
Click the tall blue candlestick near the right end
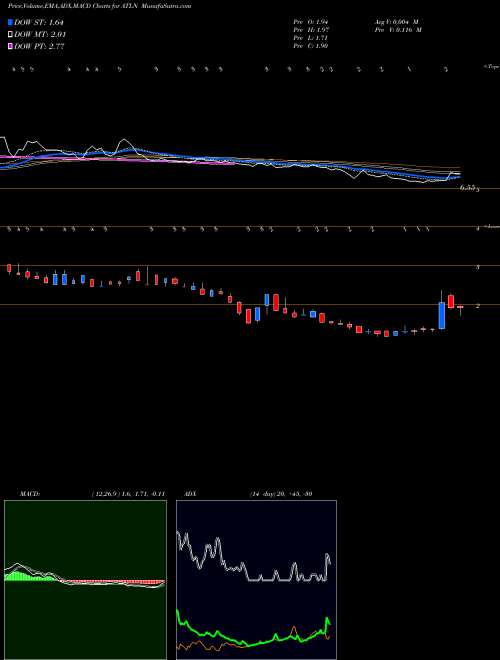[x=441, y=315]
